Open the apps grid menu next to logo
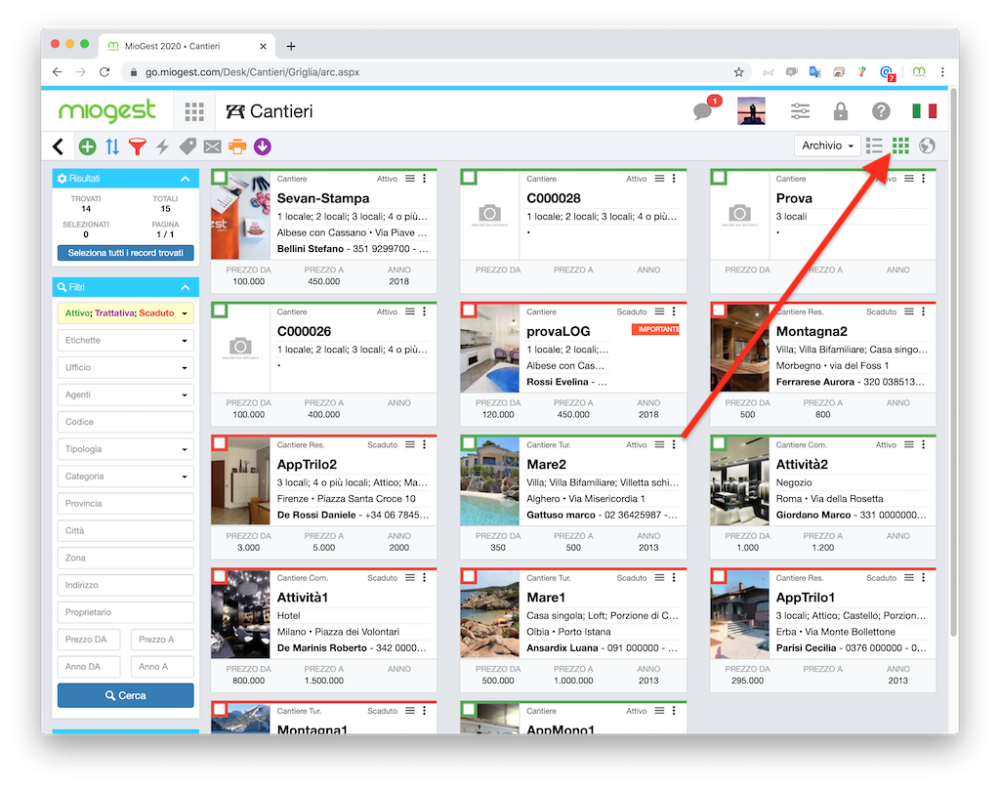The width and height of the screenshot is (1000, 788). 195,112
